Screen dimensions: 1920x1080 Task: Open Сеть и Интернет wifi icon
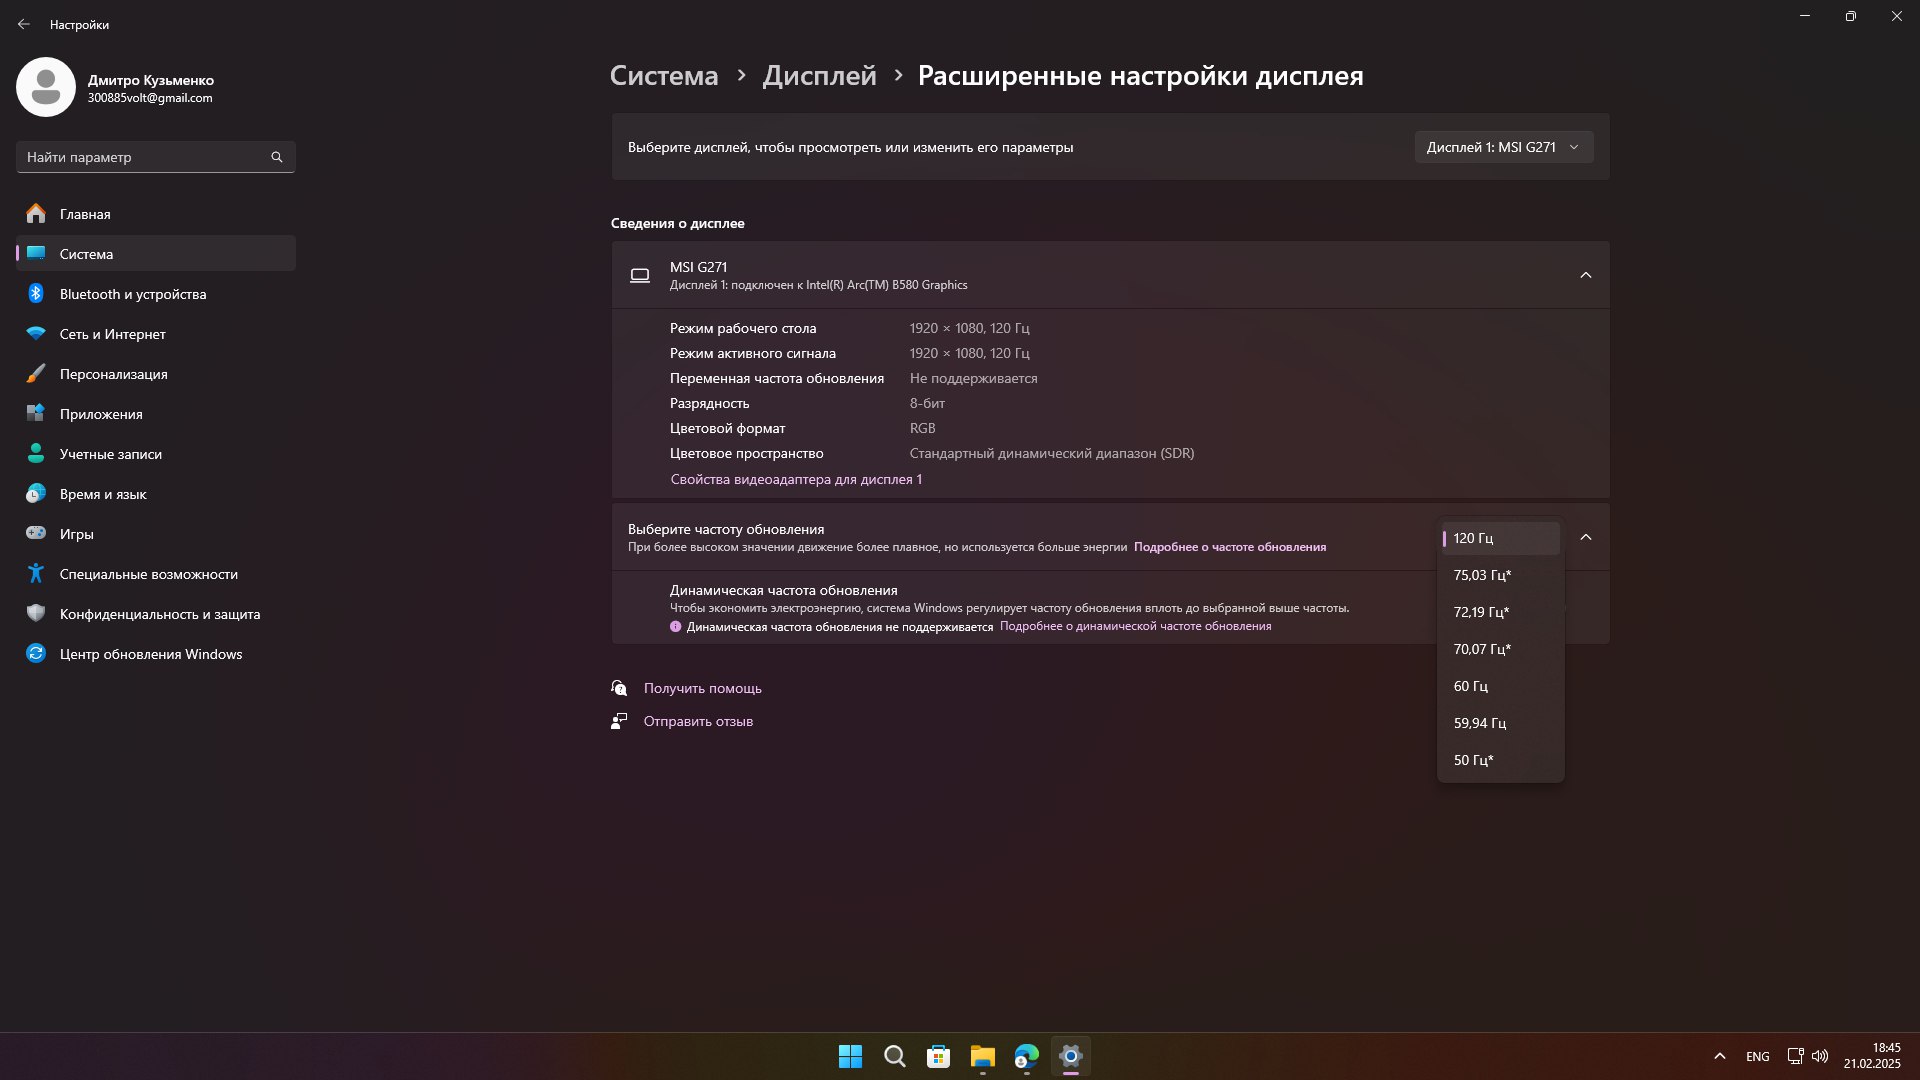point(36,334)
